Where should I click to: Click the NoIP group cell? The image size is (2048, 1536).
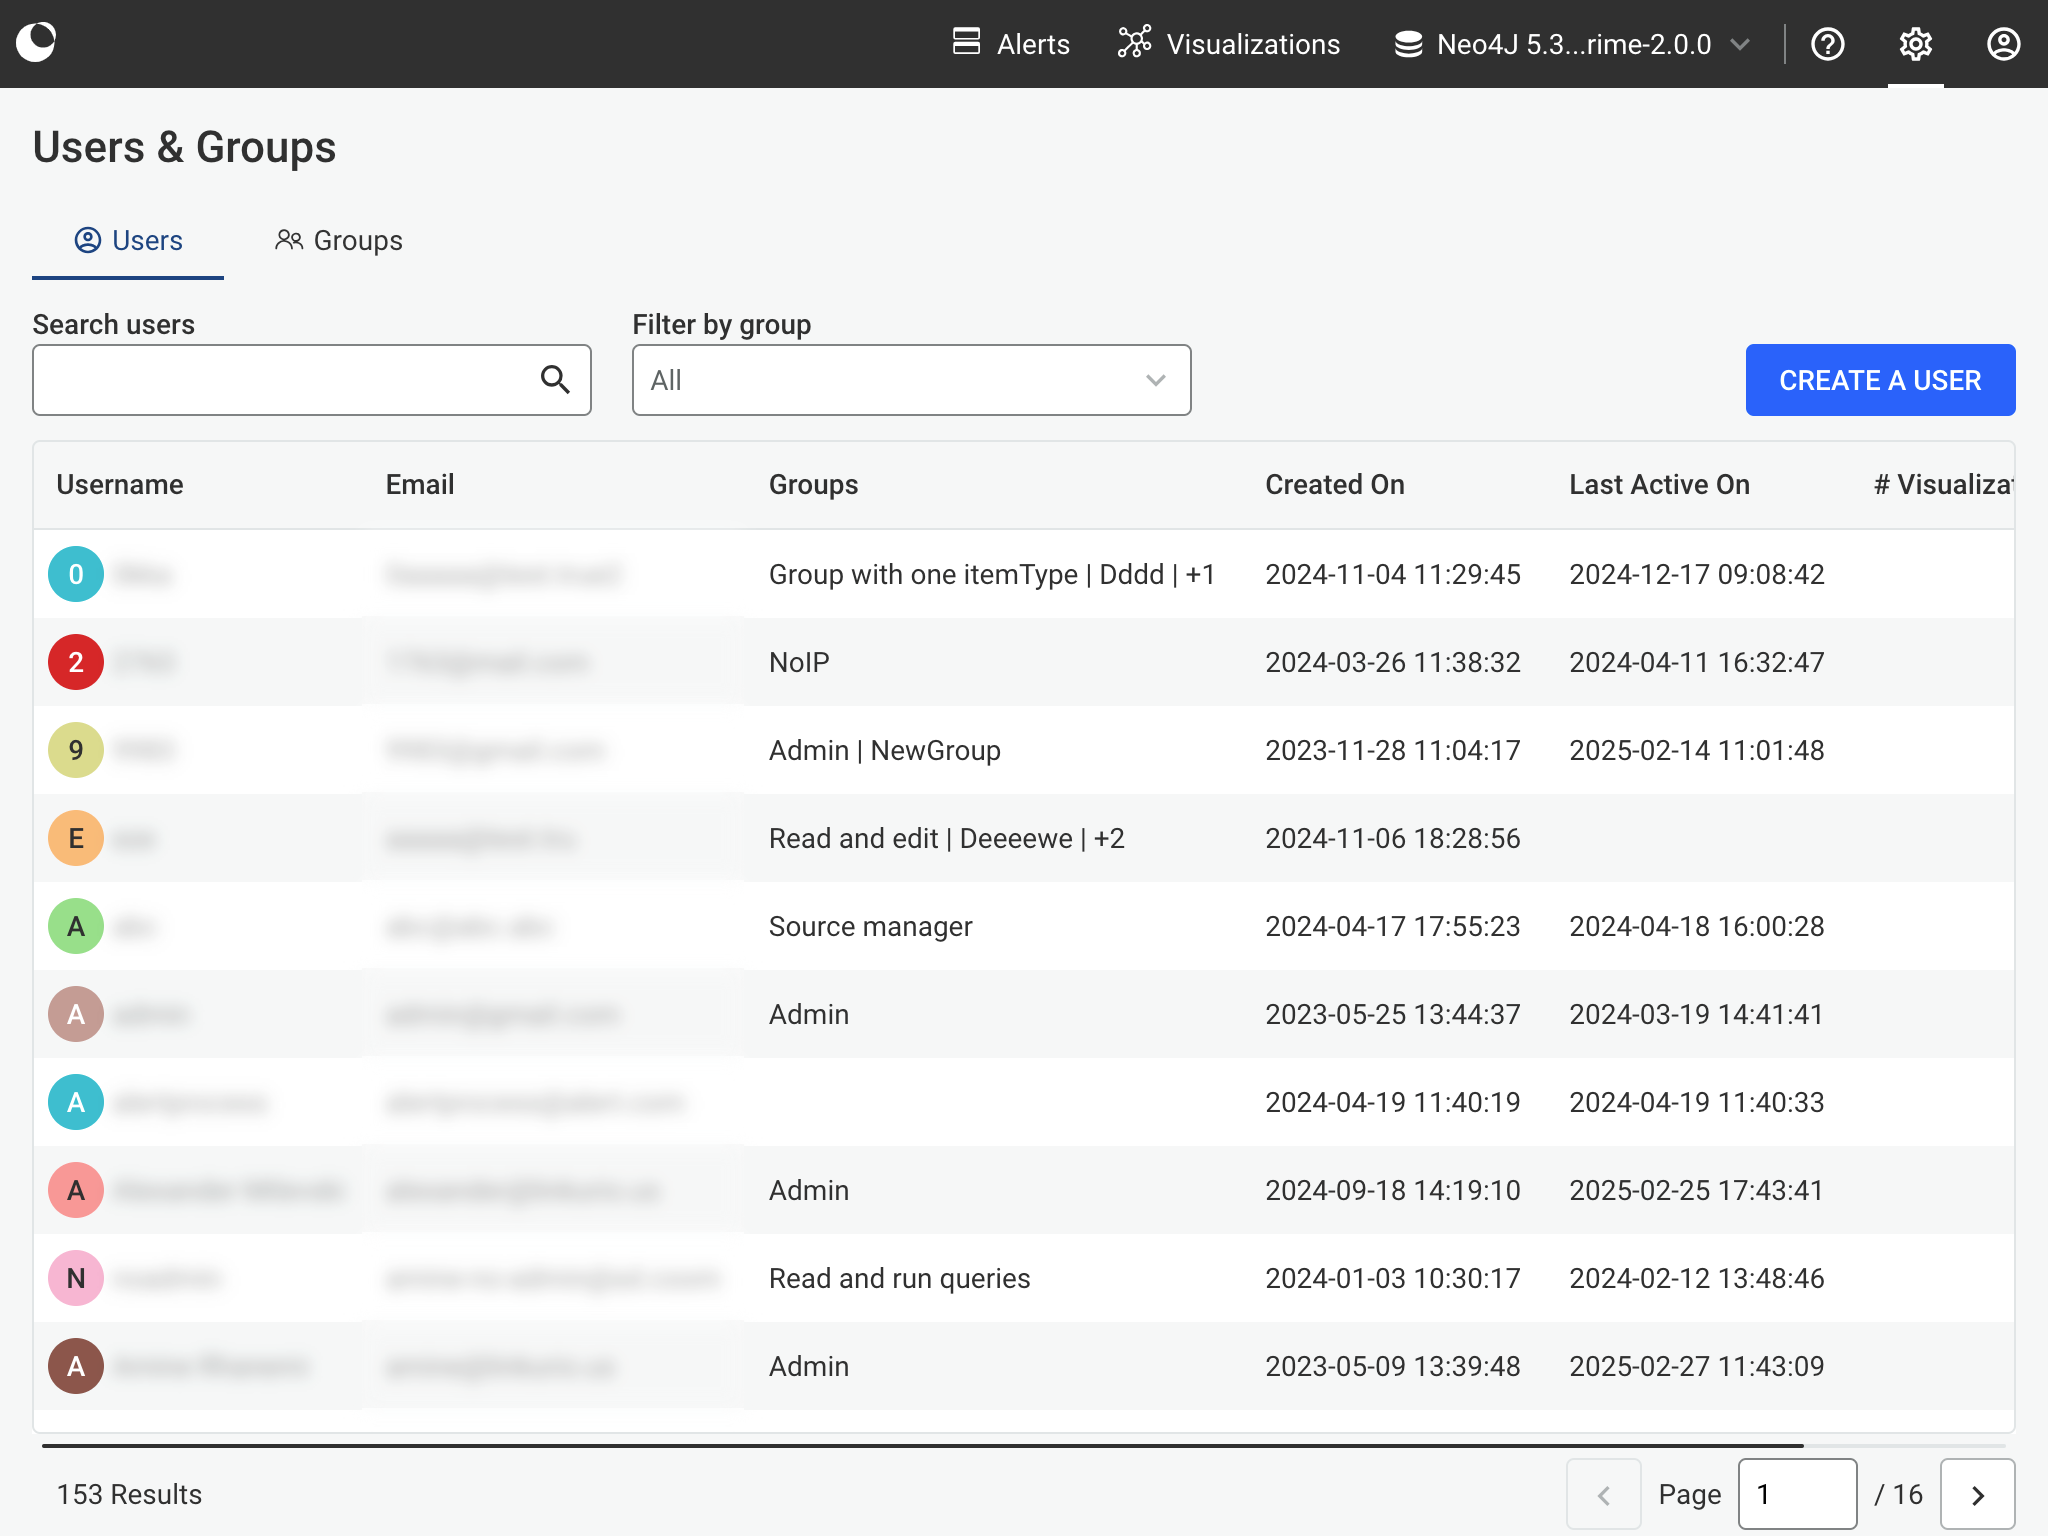(799, 662)
